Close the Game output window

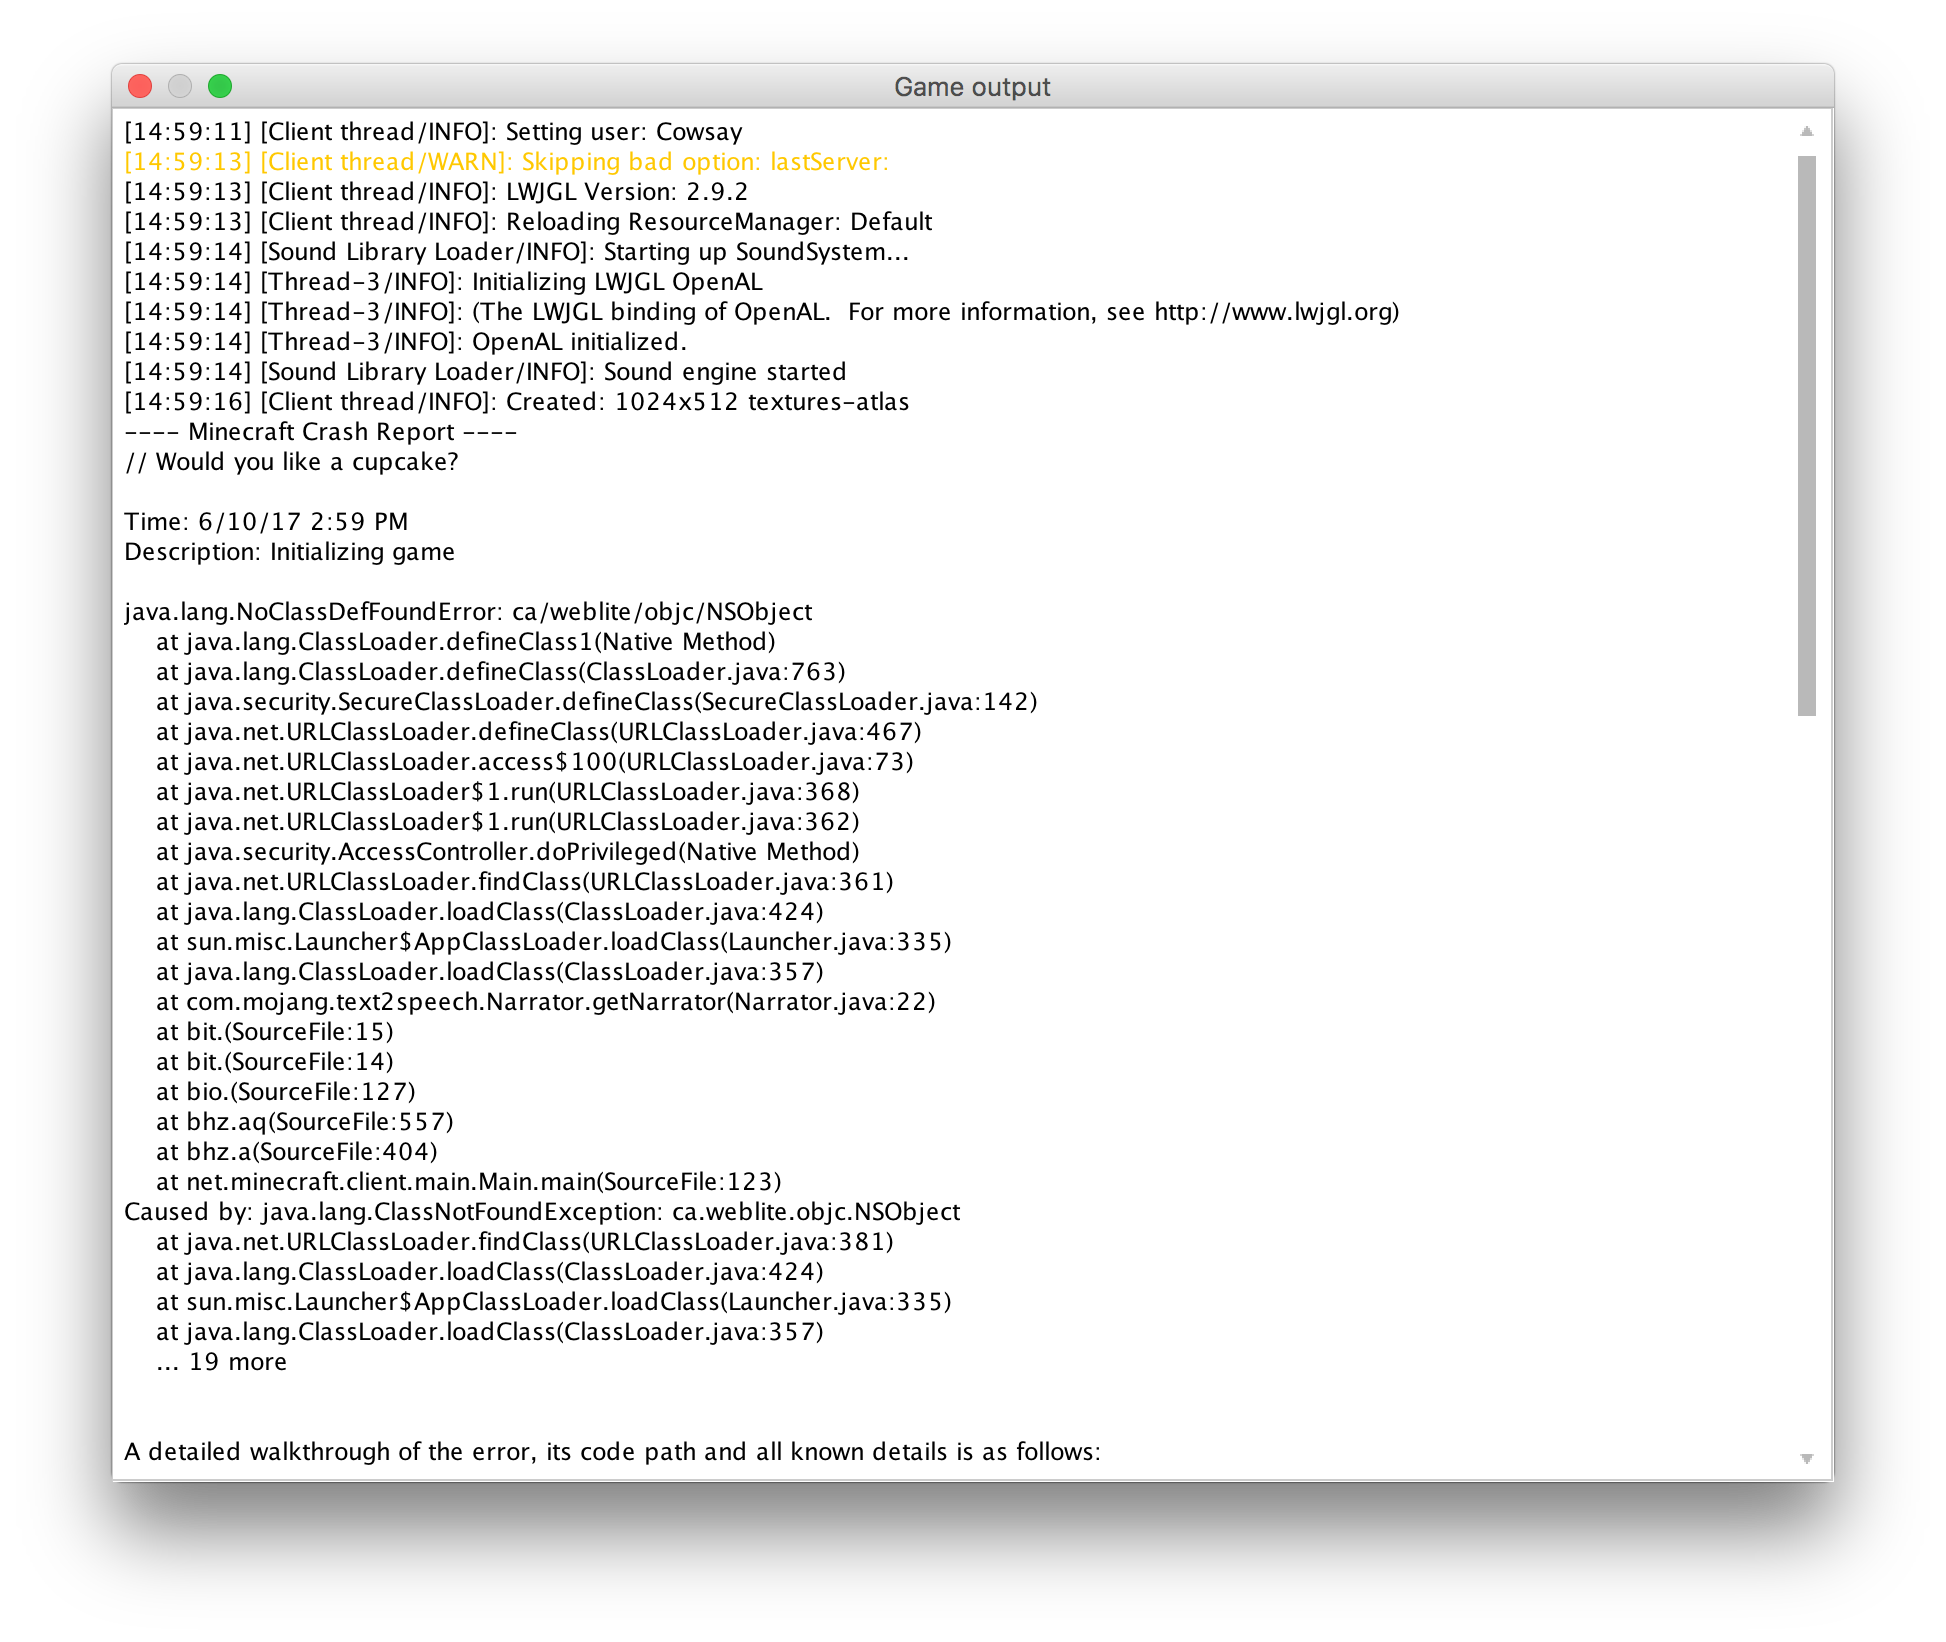pos(140,87)
